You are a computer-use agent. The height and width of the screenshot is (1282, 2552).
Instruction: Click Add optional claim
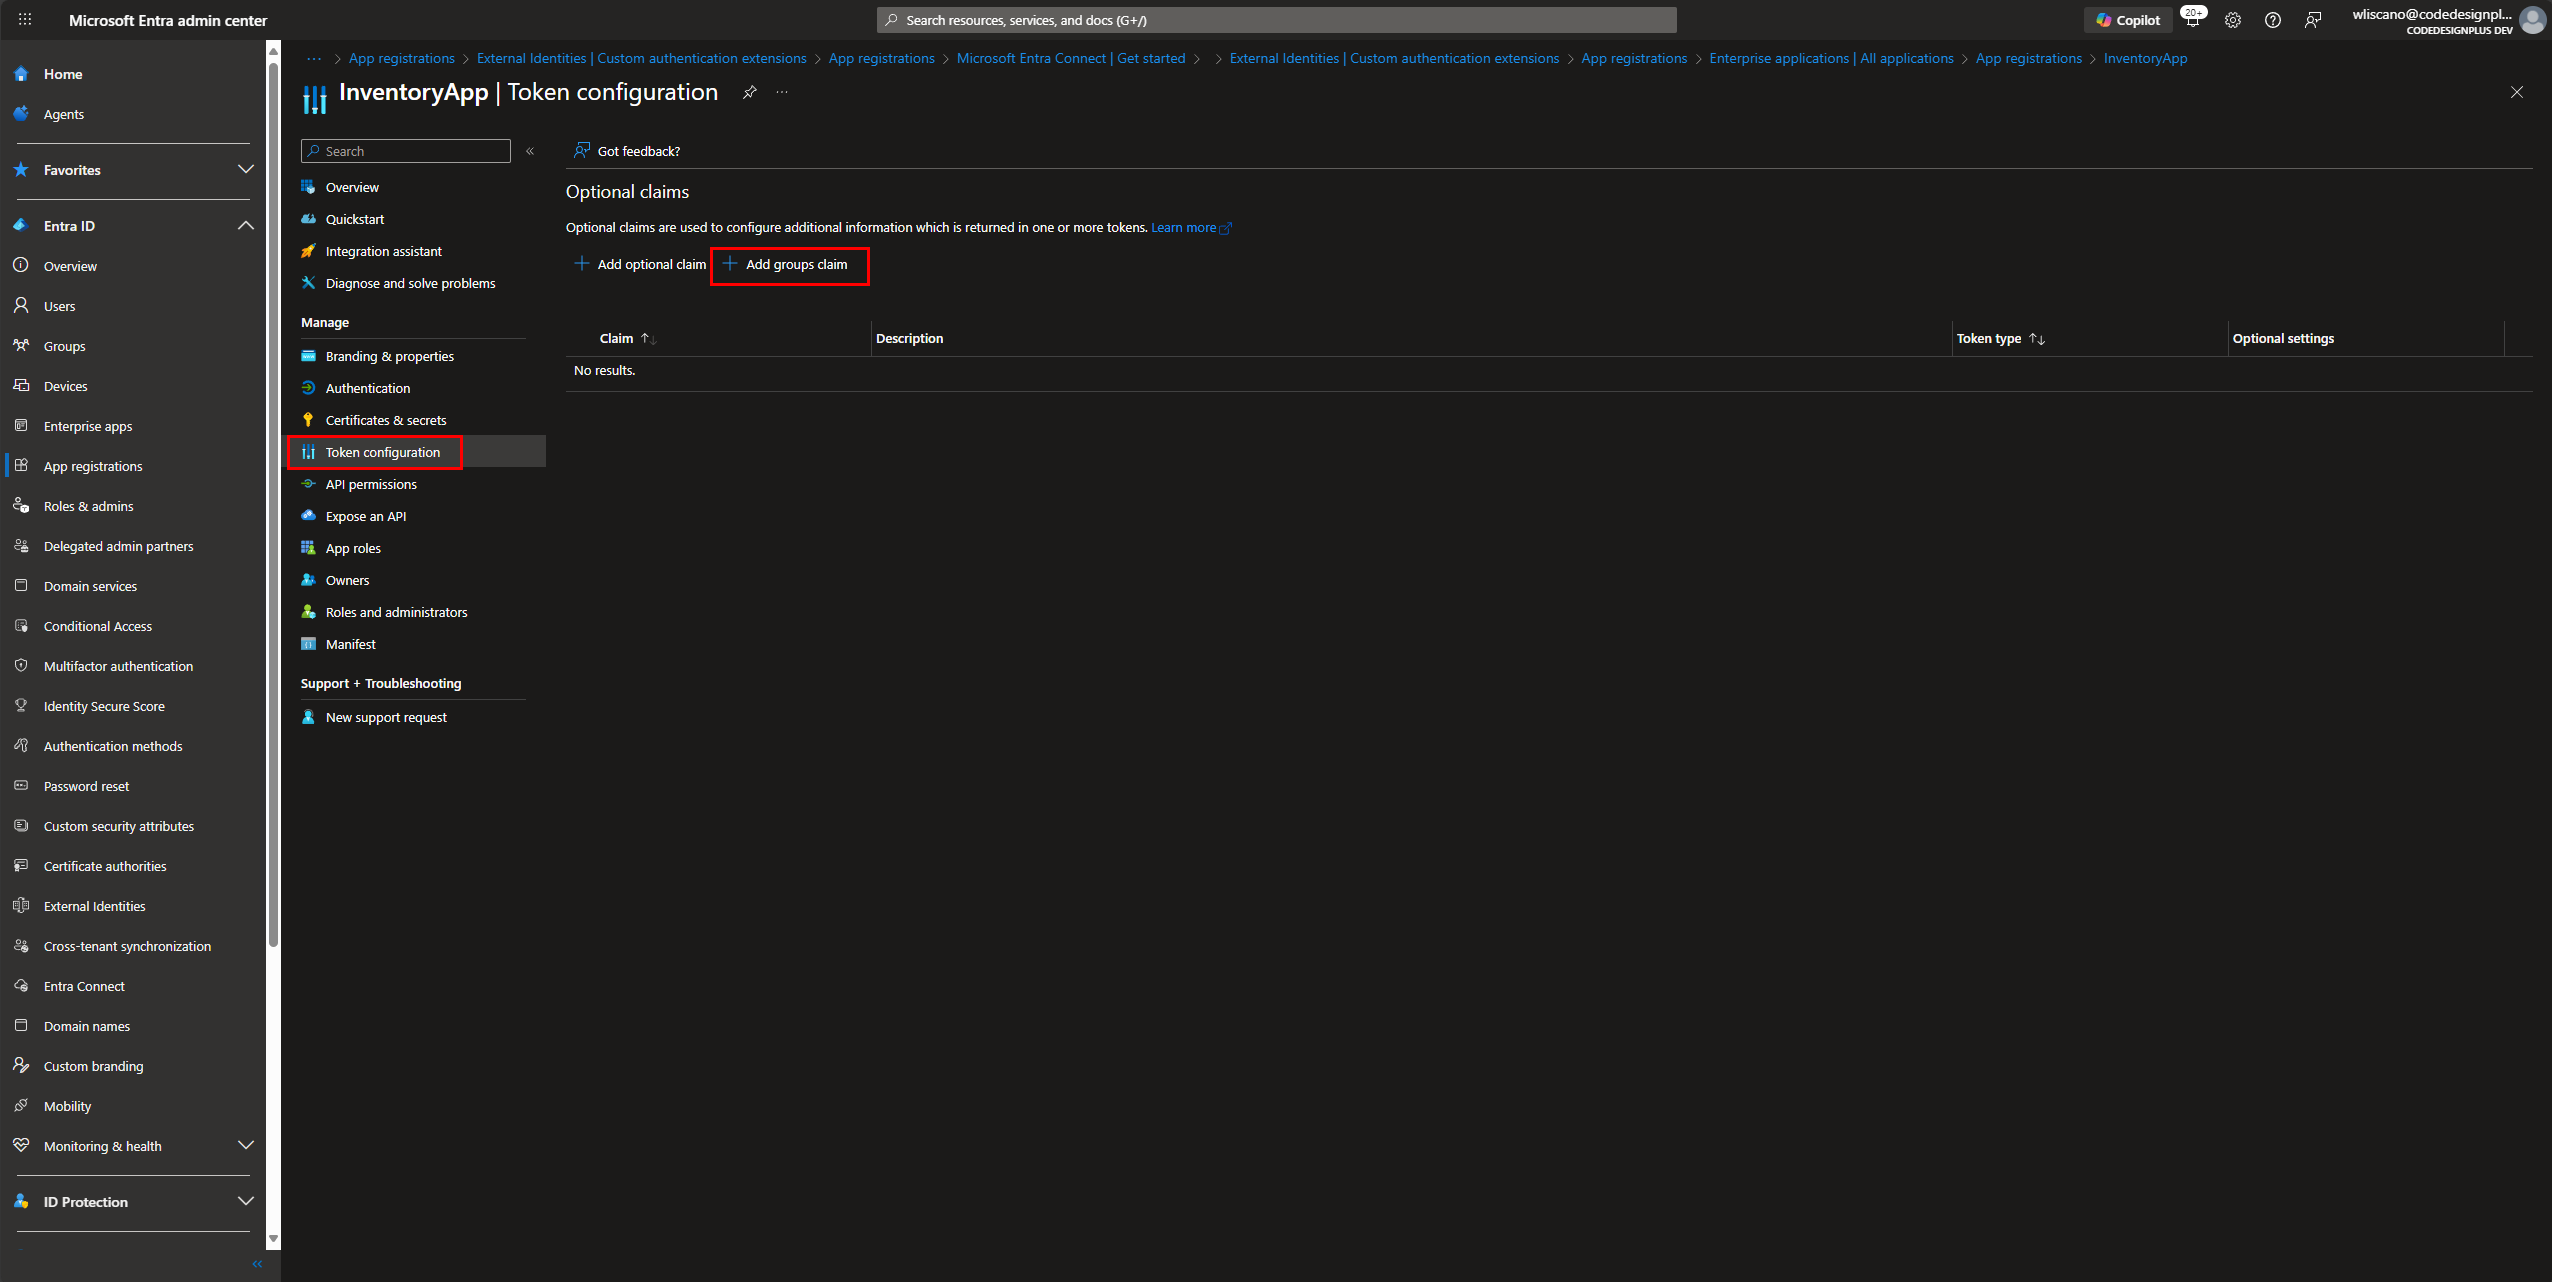tap(640, 264)
